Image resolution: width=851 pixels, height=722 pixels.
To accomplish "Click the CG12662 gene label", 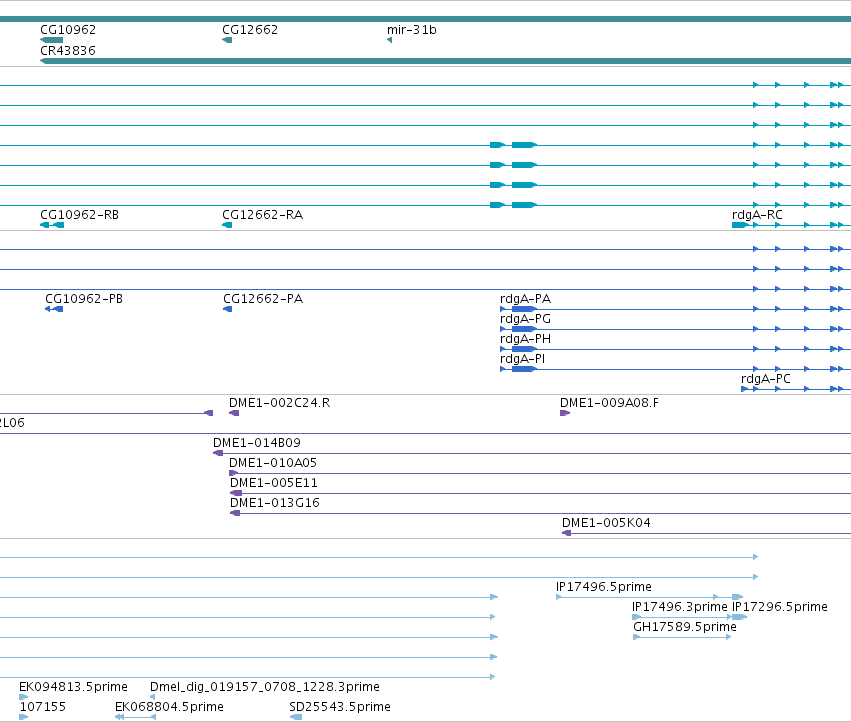I will coord(250,30).
